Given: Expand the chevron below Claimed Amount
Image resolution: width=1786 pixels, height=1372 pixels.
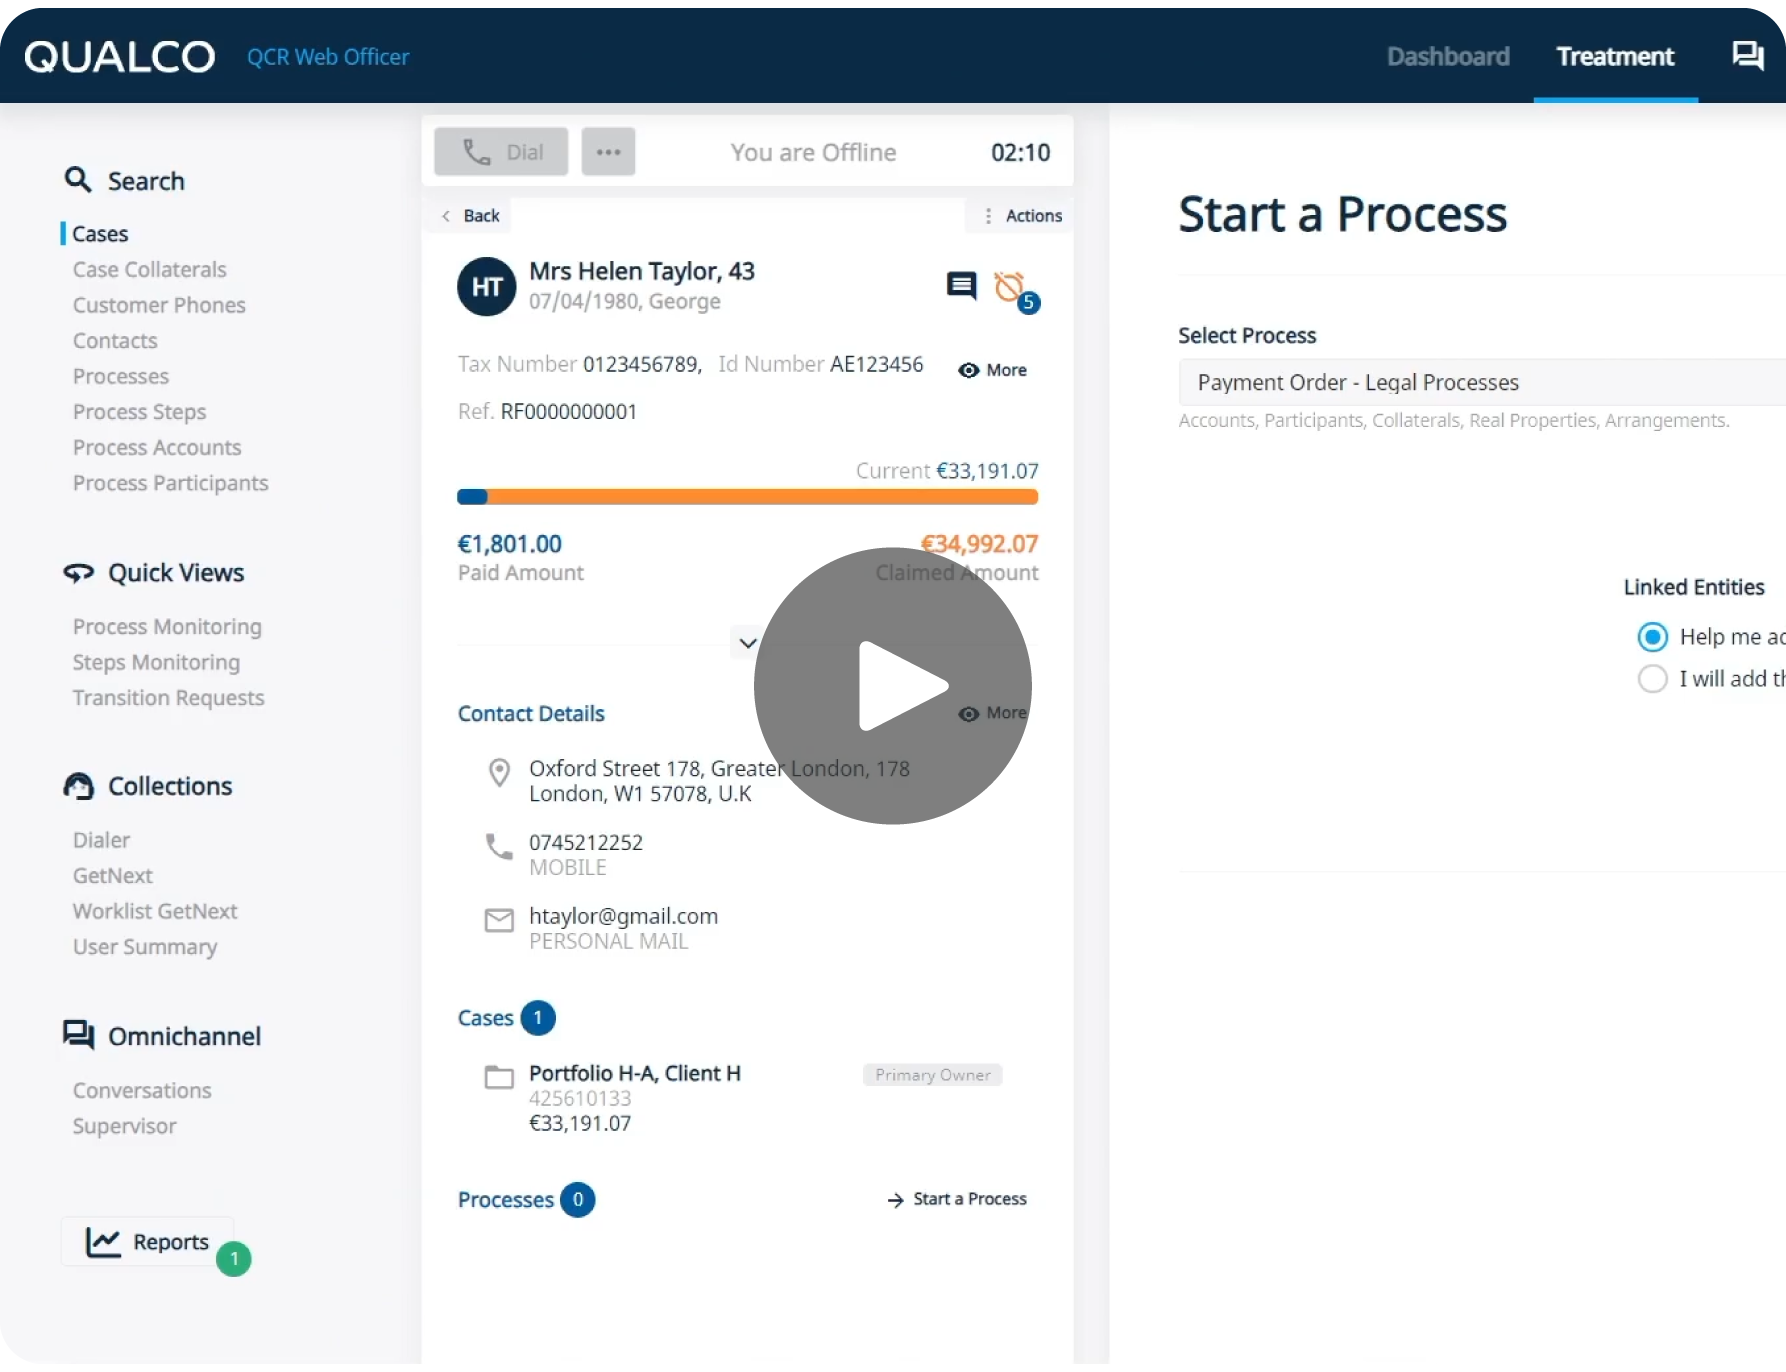Looking at the screenshot, I should [746, 642].
